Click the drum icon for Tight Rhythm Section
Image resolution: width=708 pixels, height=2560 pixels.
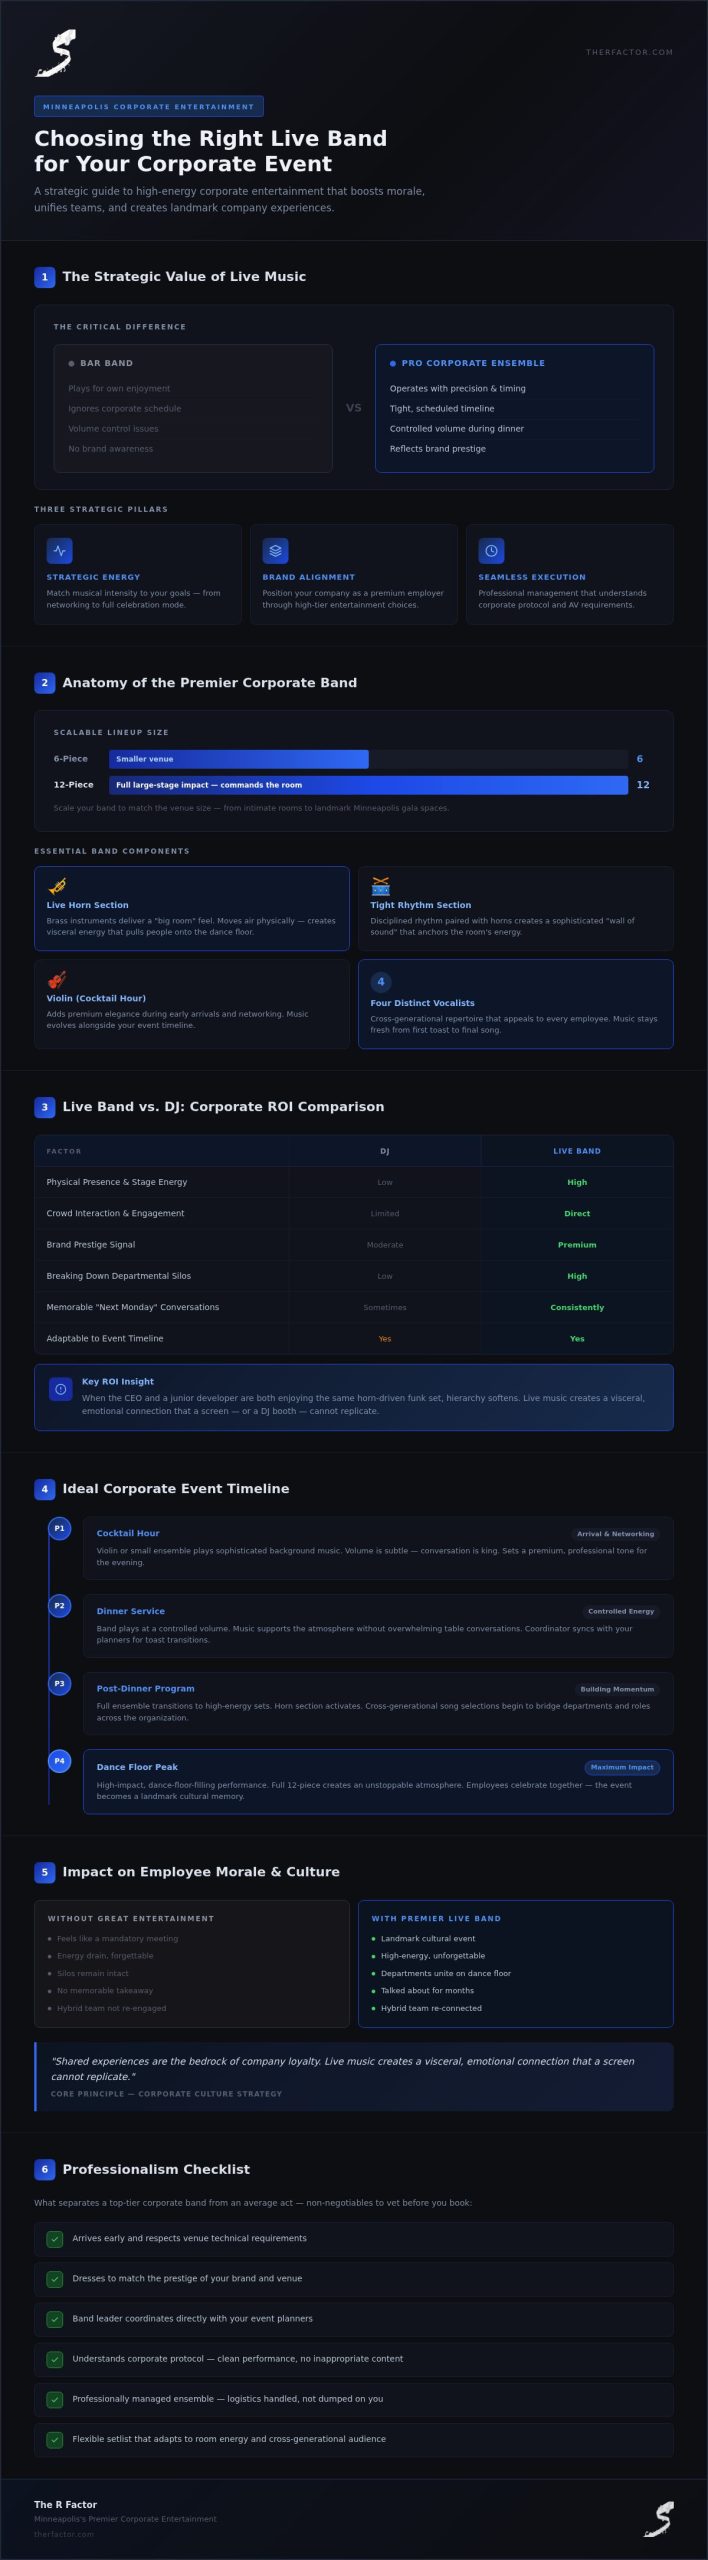pyautogui.click(x=380, y=886)
